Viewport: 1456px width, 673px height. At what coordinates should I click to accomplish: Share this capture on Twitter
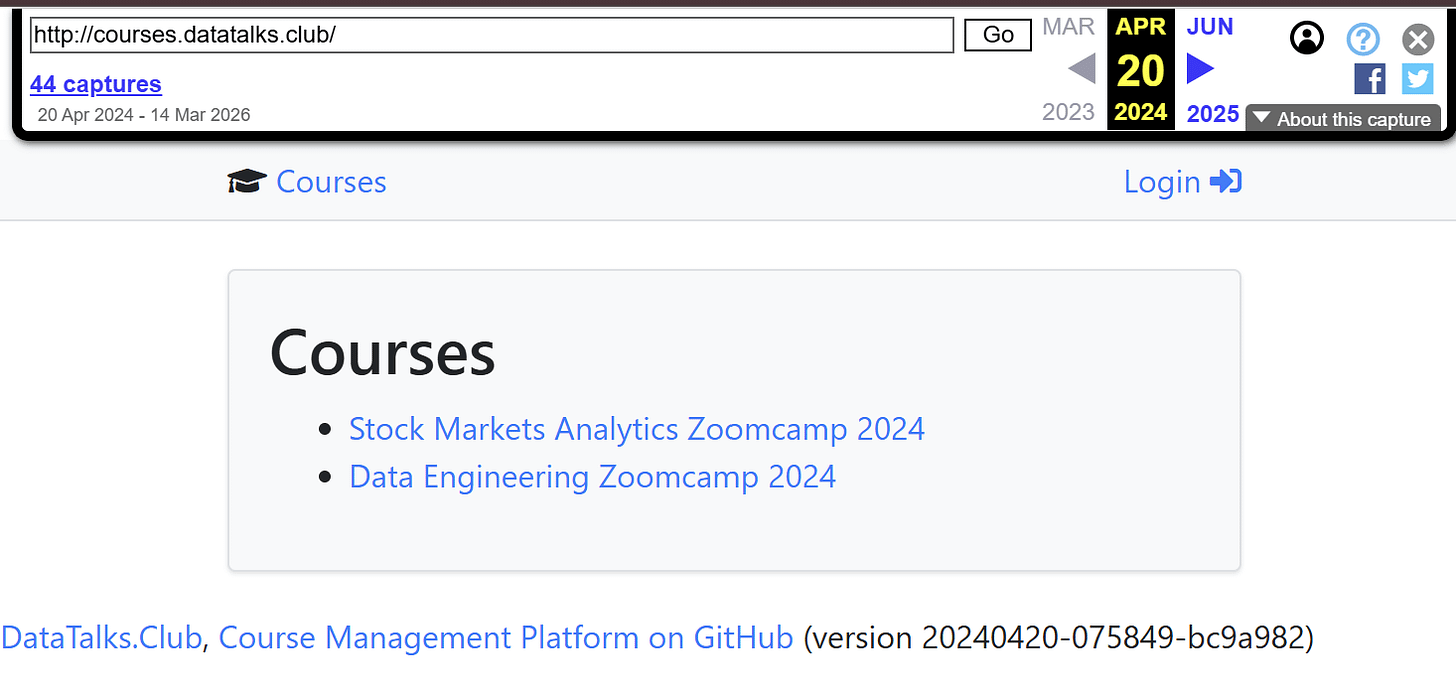(x=1418, y=79)
